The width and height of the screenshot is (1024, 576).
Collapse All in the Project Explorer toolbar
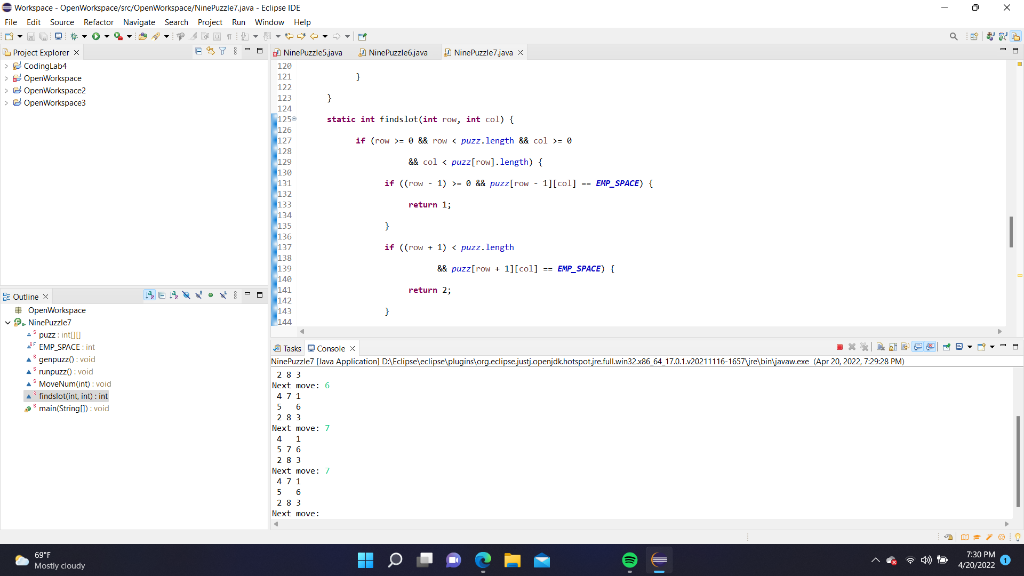point(199,51)
